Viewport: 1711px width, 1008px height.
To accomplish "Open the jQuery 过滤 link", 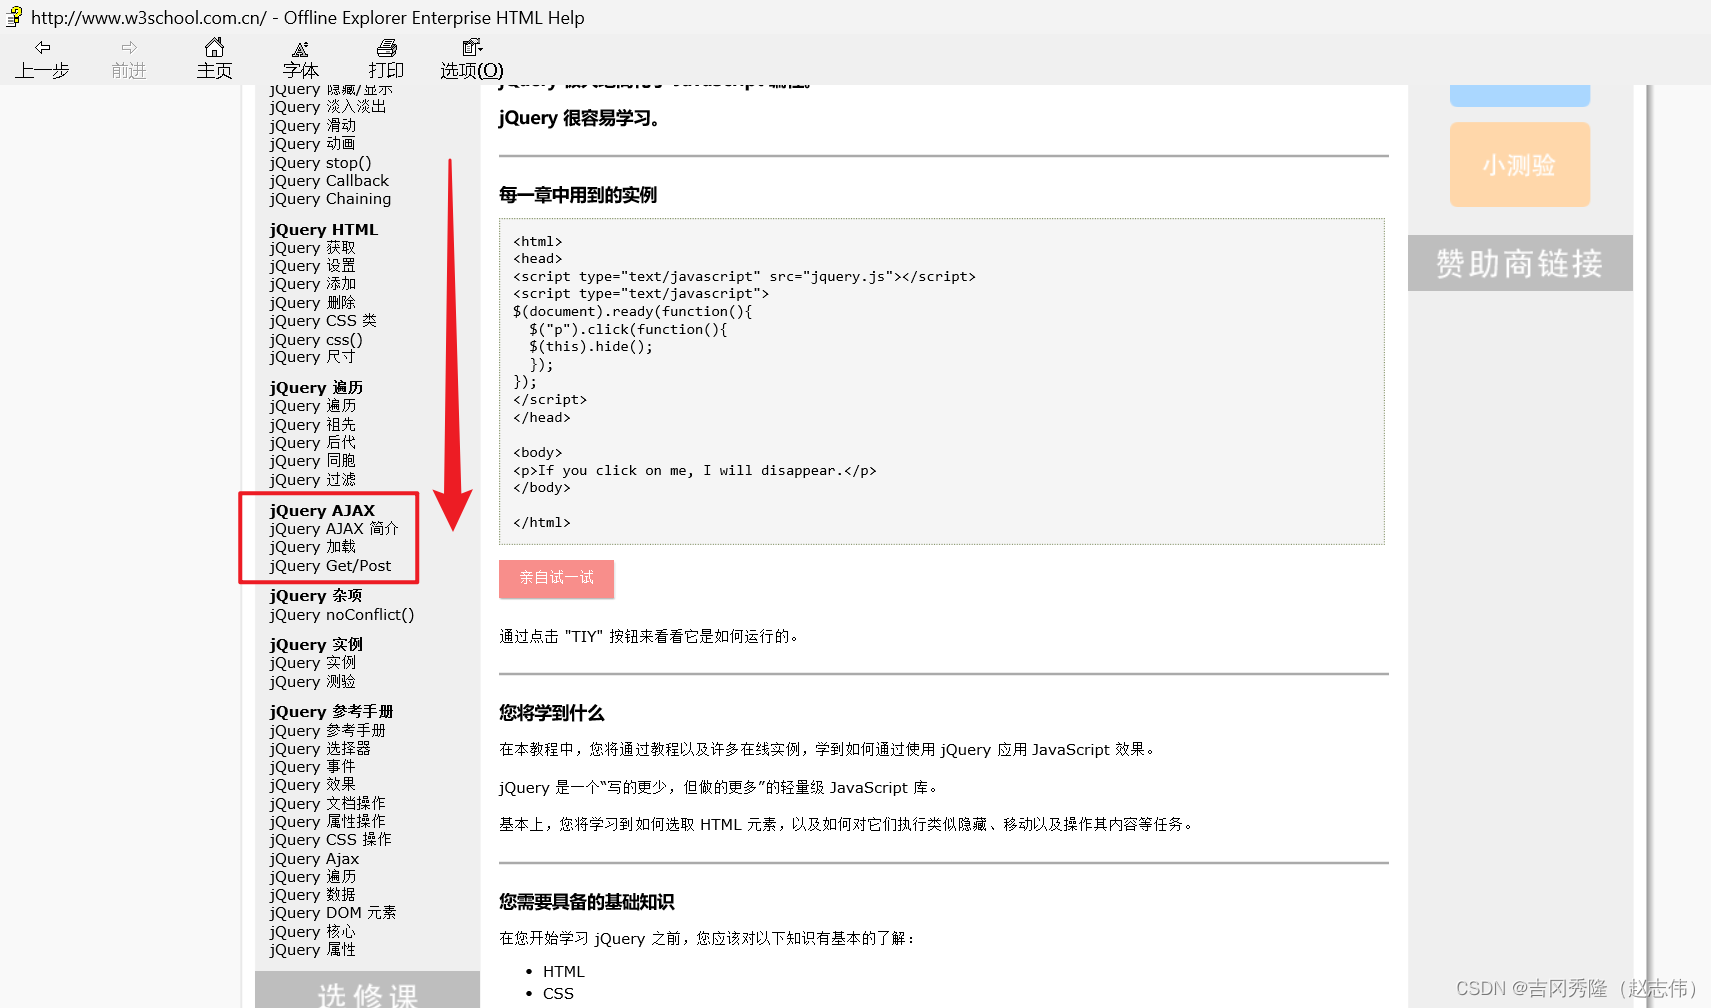I will coord(312,480).
